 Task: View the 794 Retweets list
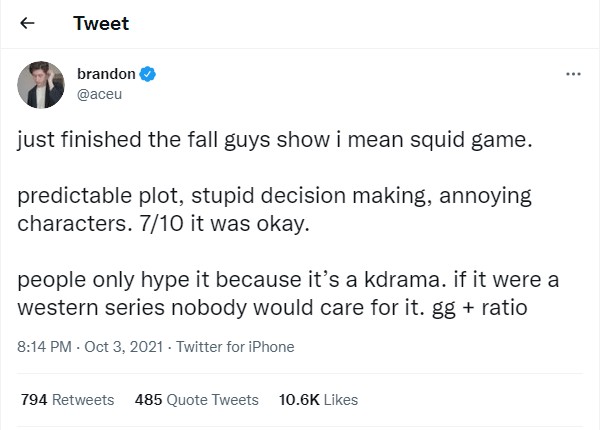(68, 400)
